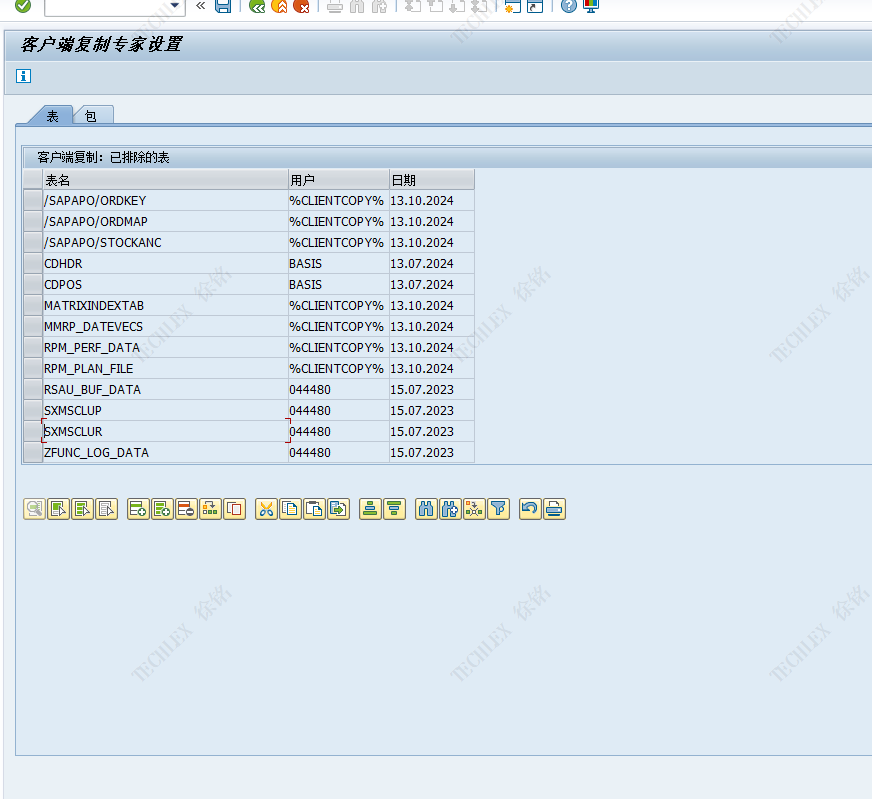The image size is (872, 799).
Task: Switch to the 包 tab
Action: tap(91, 116)
